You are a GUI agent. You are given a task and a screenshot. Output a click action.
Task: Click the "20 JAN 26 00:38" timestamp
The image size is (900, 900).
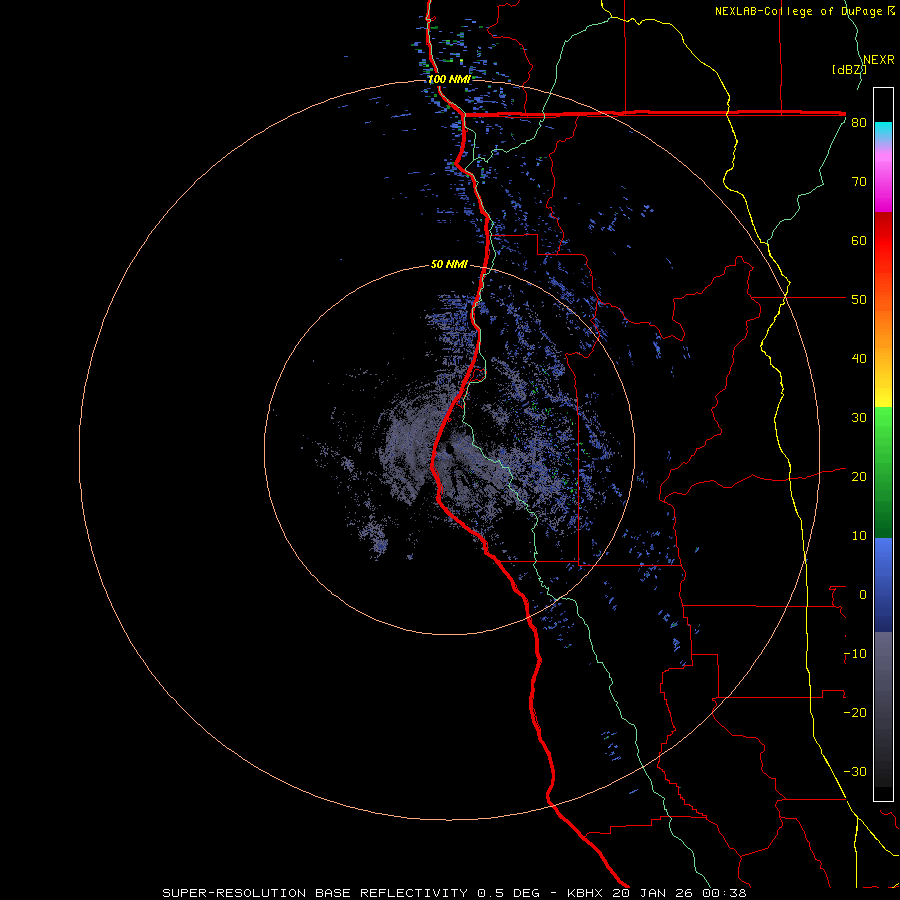pos(680,893)
